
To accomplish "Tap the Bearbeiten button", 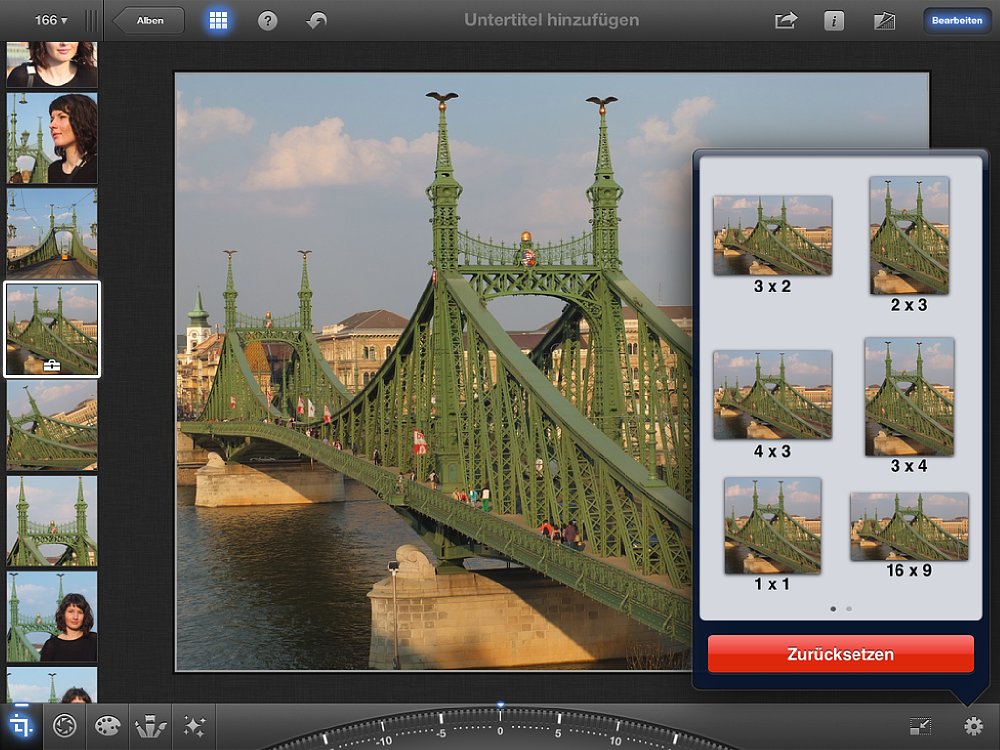I will point(957,20).
